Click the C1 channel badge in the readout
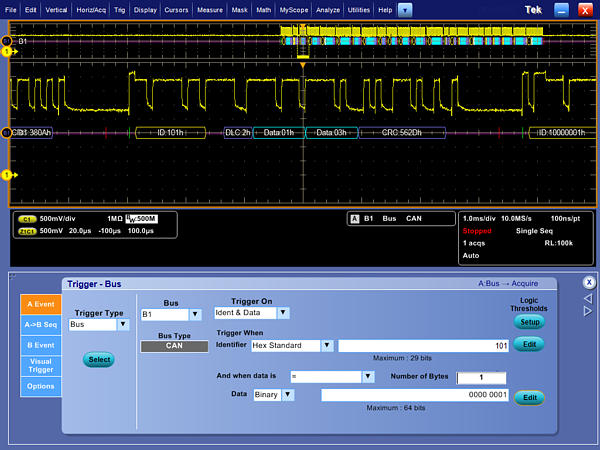This screenshot has width=600, height=450. 27,218
